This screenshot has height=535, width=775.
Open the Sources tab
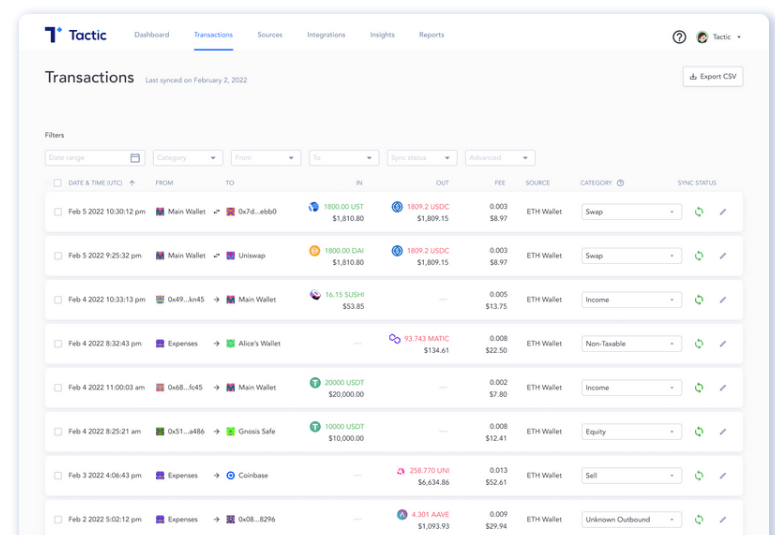(x=270, y=35)
